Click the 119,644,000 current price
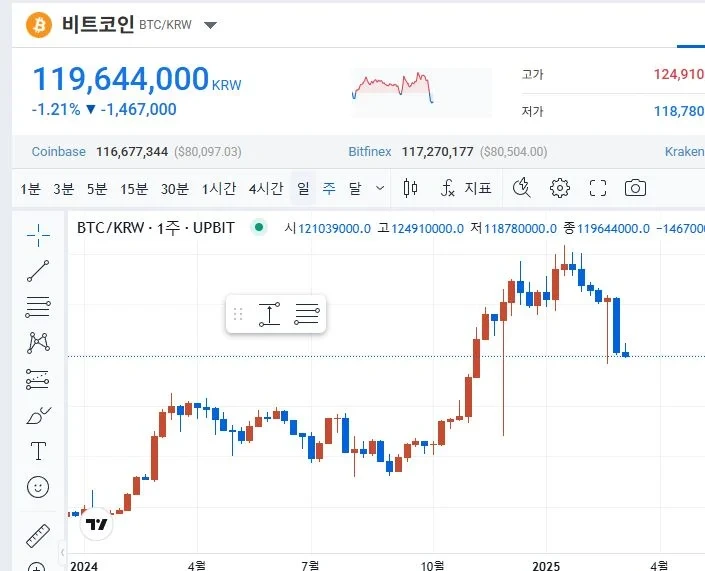This screenshot has height=571, width=705. pyautogui.click(x=120, y=79)
